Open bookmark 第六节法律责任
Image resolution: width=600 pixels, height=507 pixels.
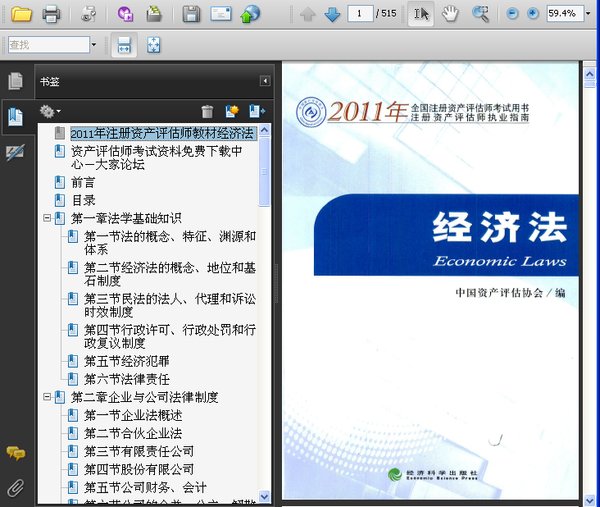click(x=127, y=379)
